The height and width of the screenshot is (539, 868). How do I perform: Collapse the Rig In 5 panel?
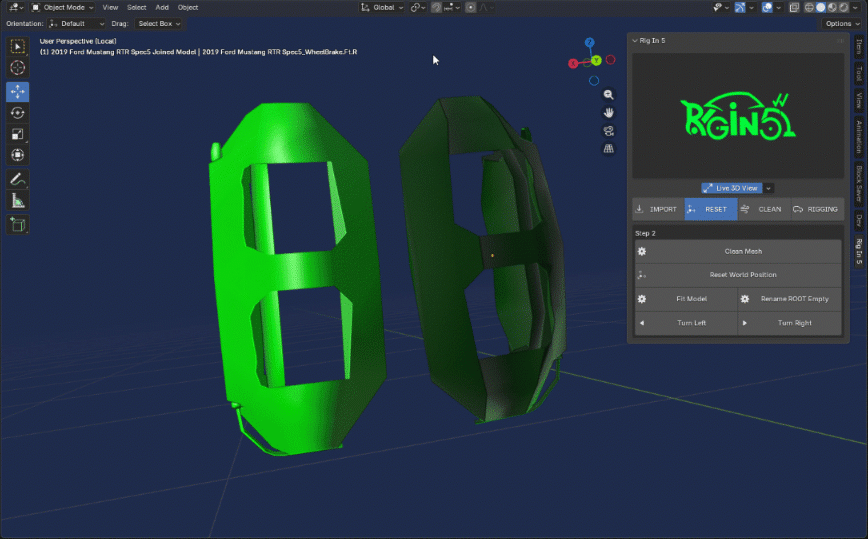635,40
